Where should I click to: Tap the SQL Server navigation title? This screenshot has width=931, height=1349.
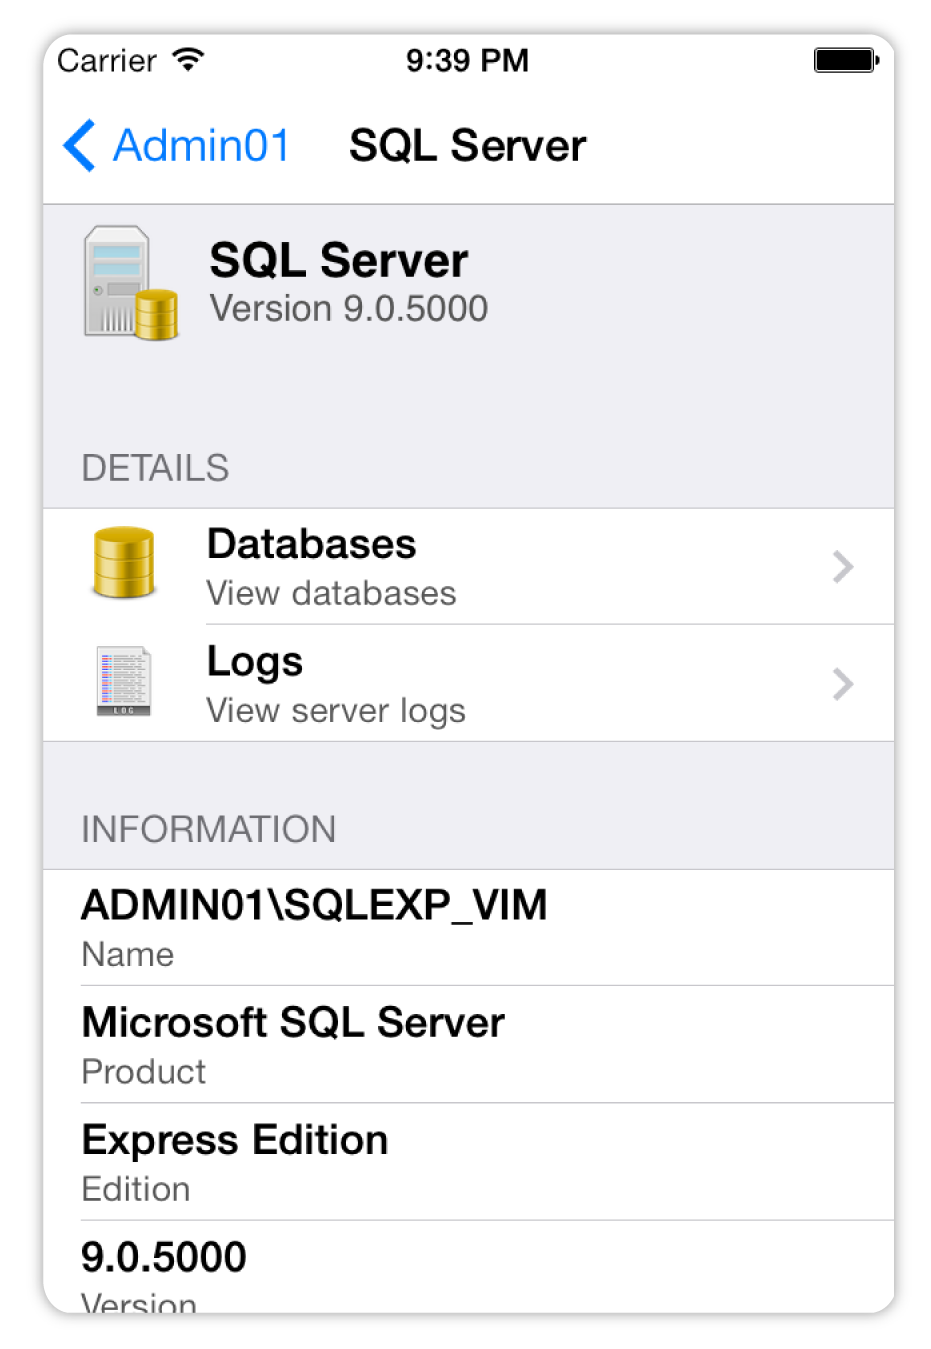[467, 146]
